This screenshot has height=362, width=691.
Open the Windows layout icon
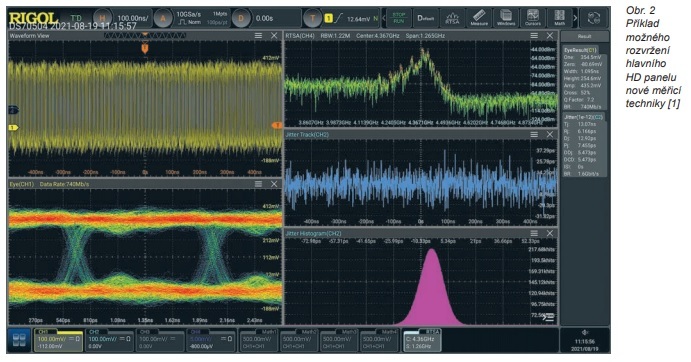tap(506, 18)
